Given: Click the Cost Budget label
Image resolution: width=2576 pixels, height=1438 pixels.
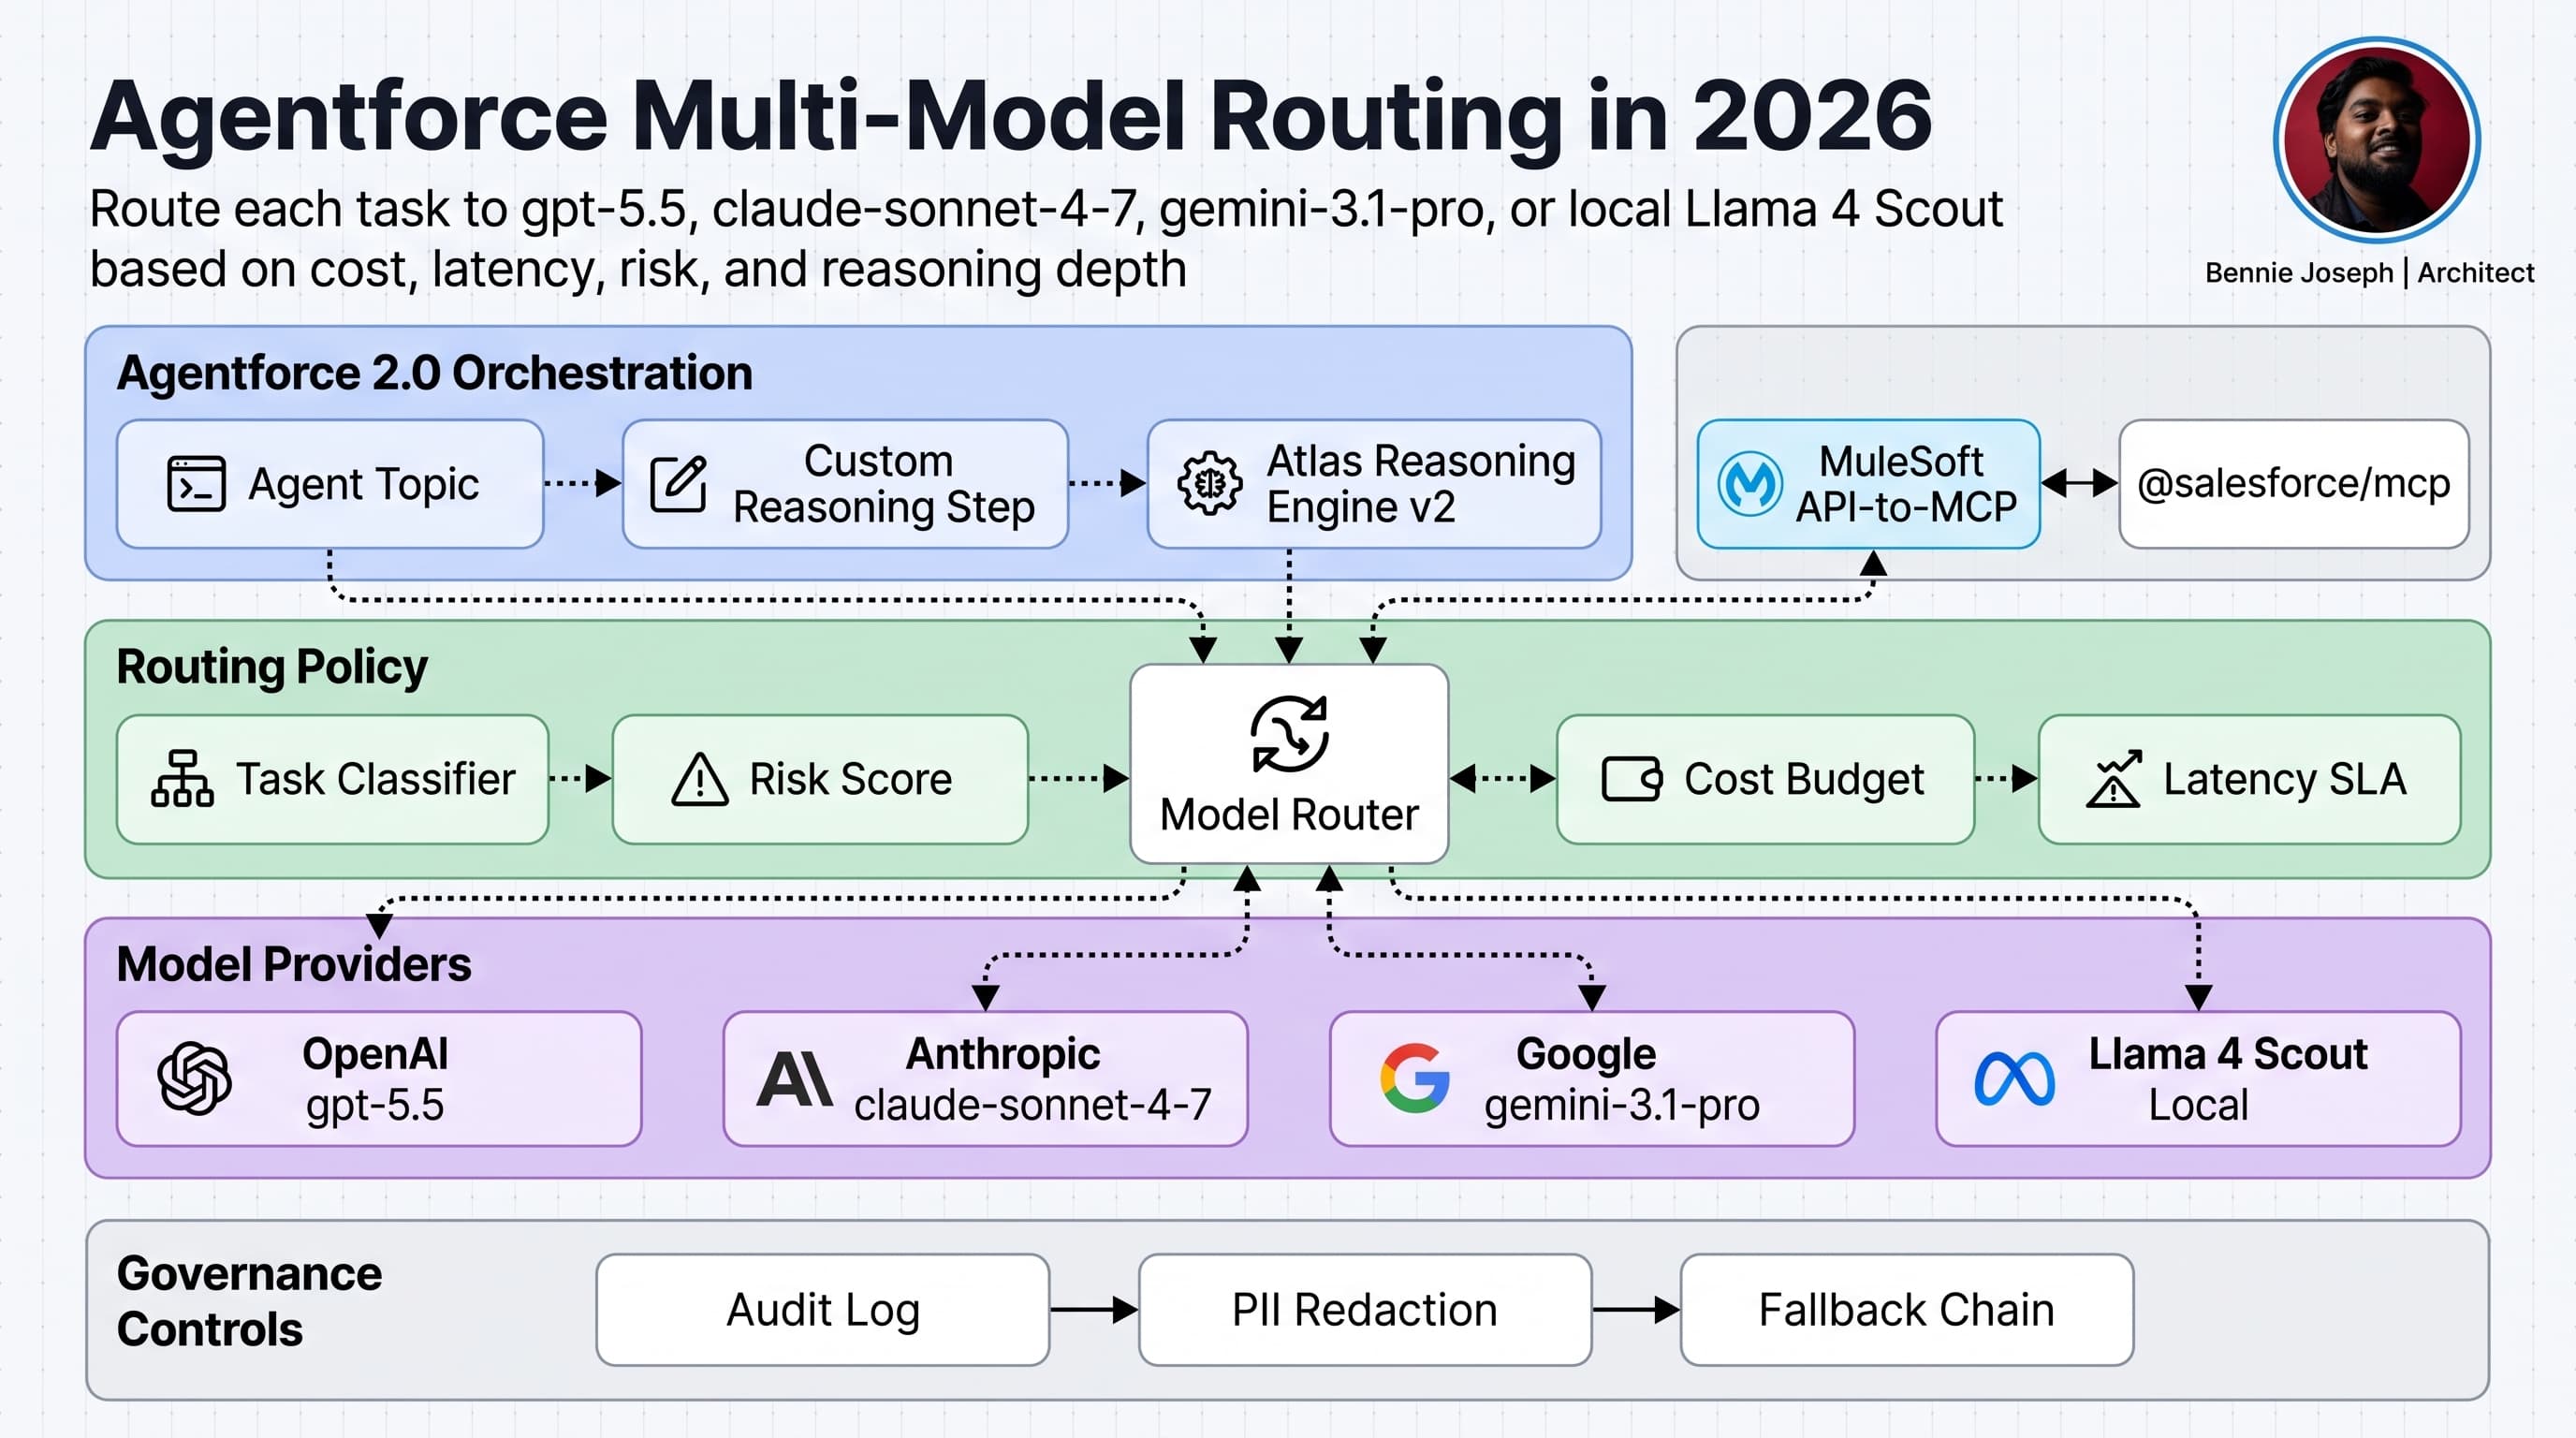Looking at the screenshot, I should point(1804,779).
